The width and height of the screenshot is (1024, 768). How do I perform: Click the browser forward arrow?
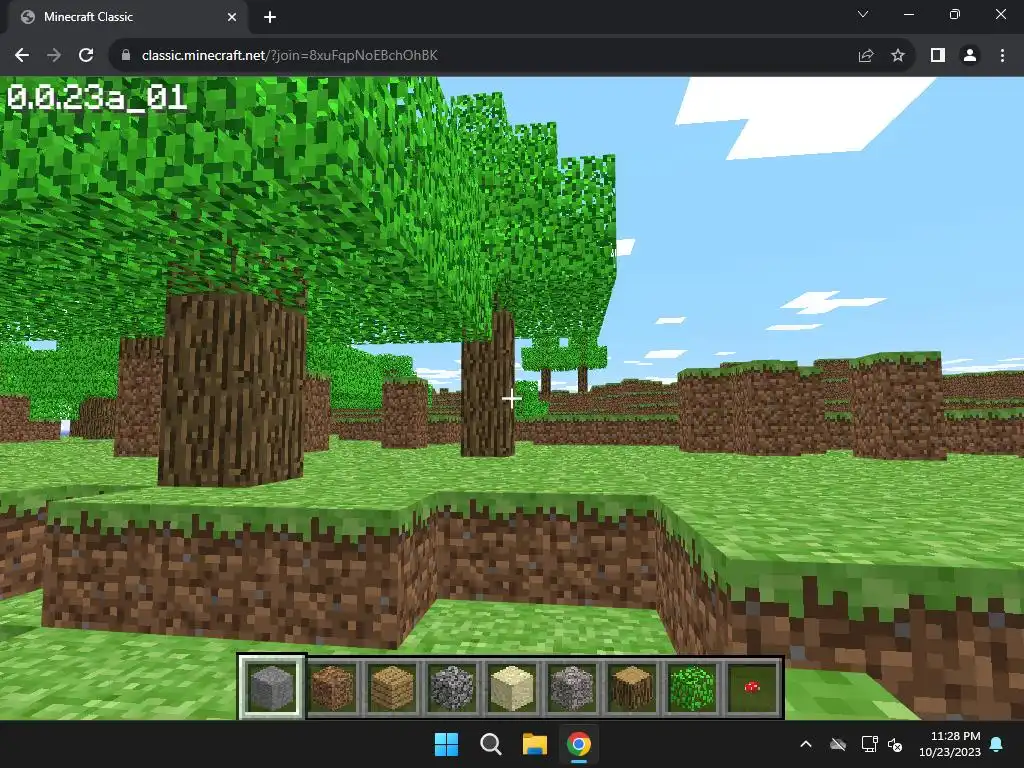54,56
